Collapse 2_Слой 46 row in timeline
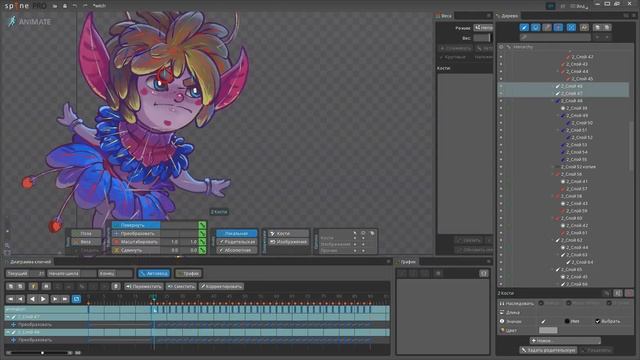640x360 pixels. coord(8,332)
